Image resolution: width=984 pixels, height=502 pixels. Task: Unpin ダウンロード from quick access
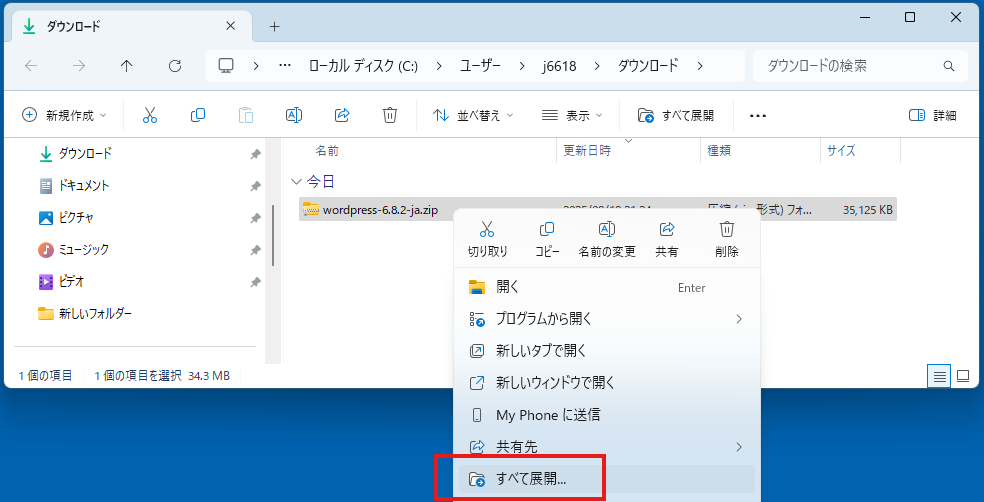click(255, 154)
